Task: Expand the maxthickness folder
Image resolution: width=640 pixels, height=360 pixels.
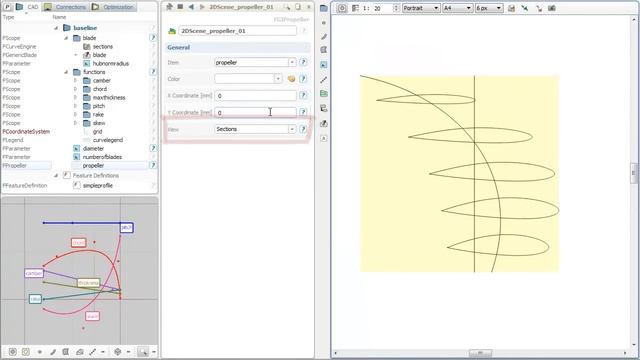Action: 75,98
